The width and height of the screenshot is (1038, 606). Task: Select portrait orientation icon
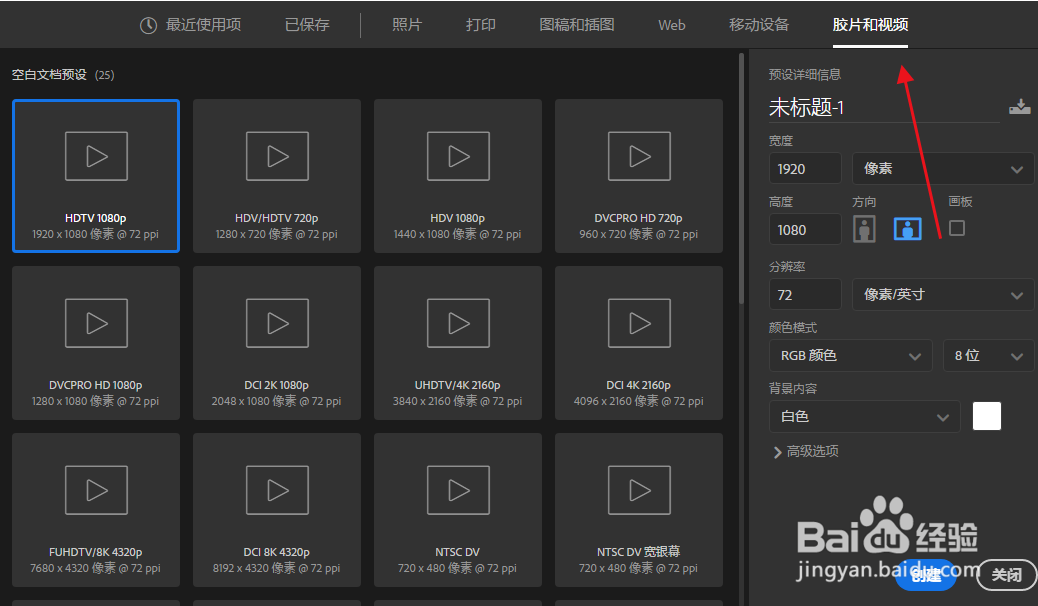[x=864, y=229]
